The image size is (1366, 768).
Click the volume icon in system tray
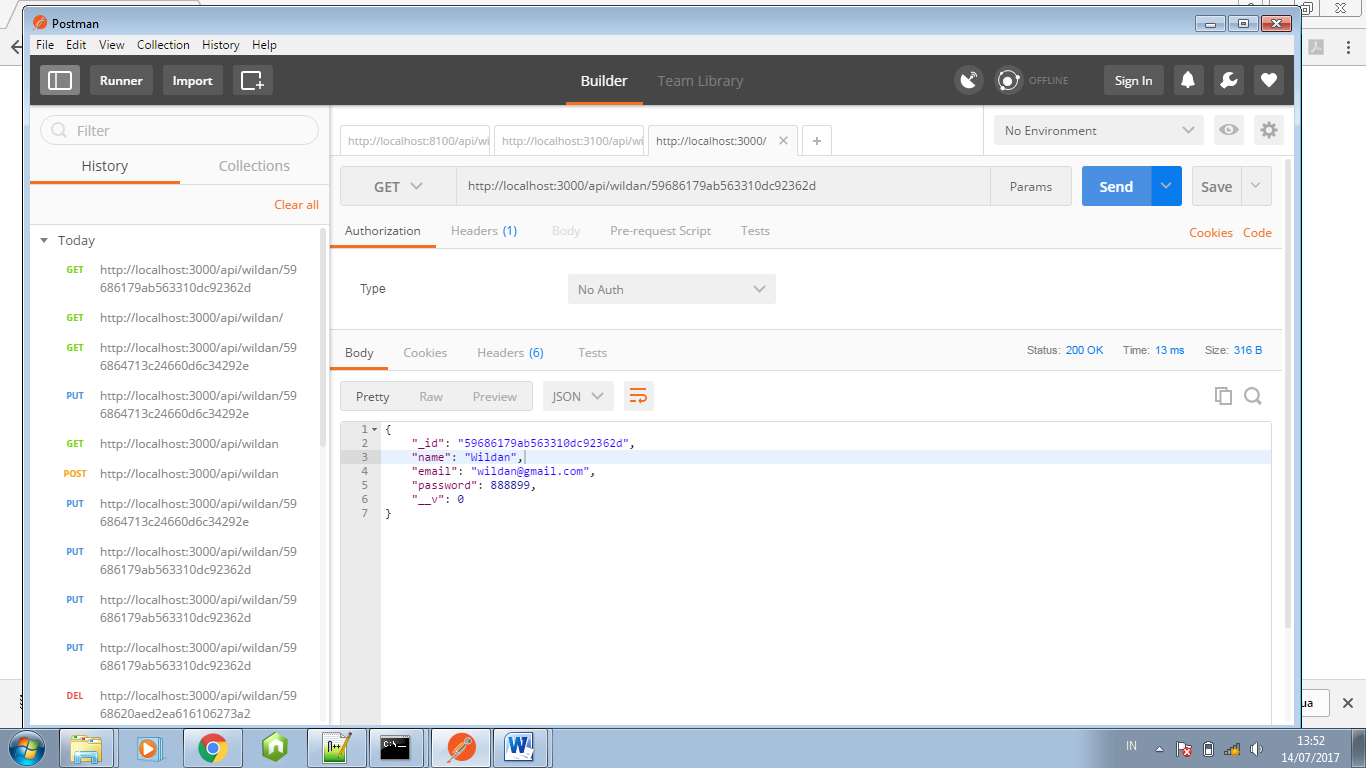point(1257,748)
